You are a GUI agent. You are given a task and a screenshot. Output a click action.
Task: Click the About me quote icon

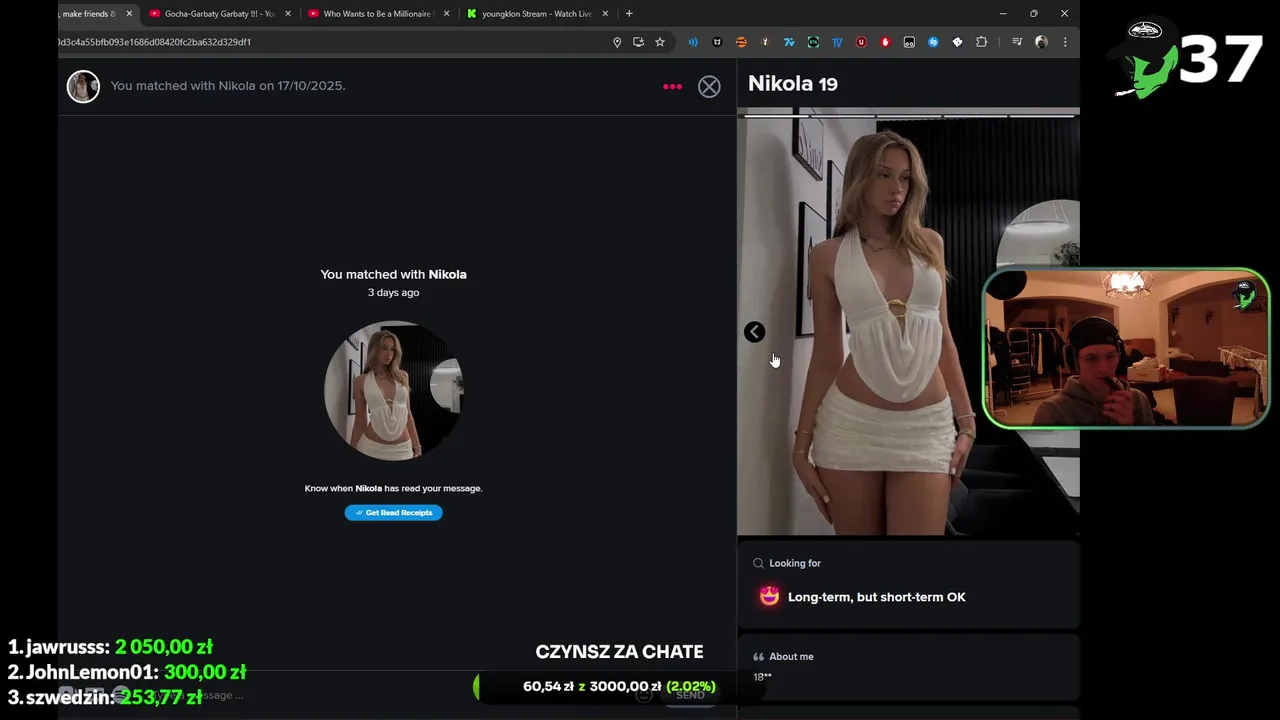(x=758, y=657)
